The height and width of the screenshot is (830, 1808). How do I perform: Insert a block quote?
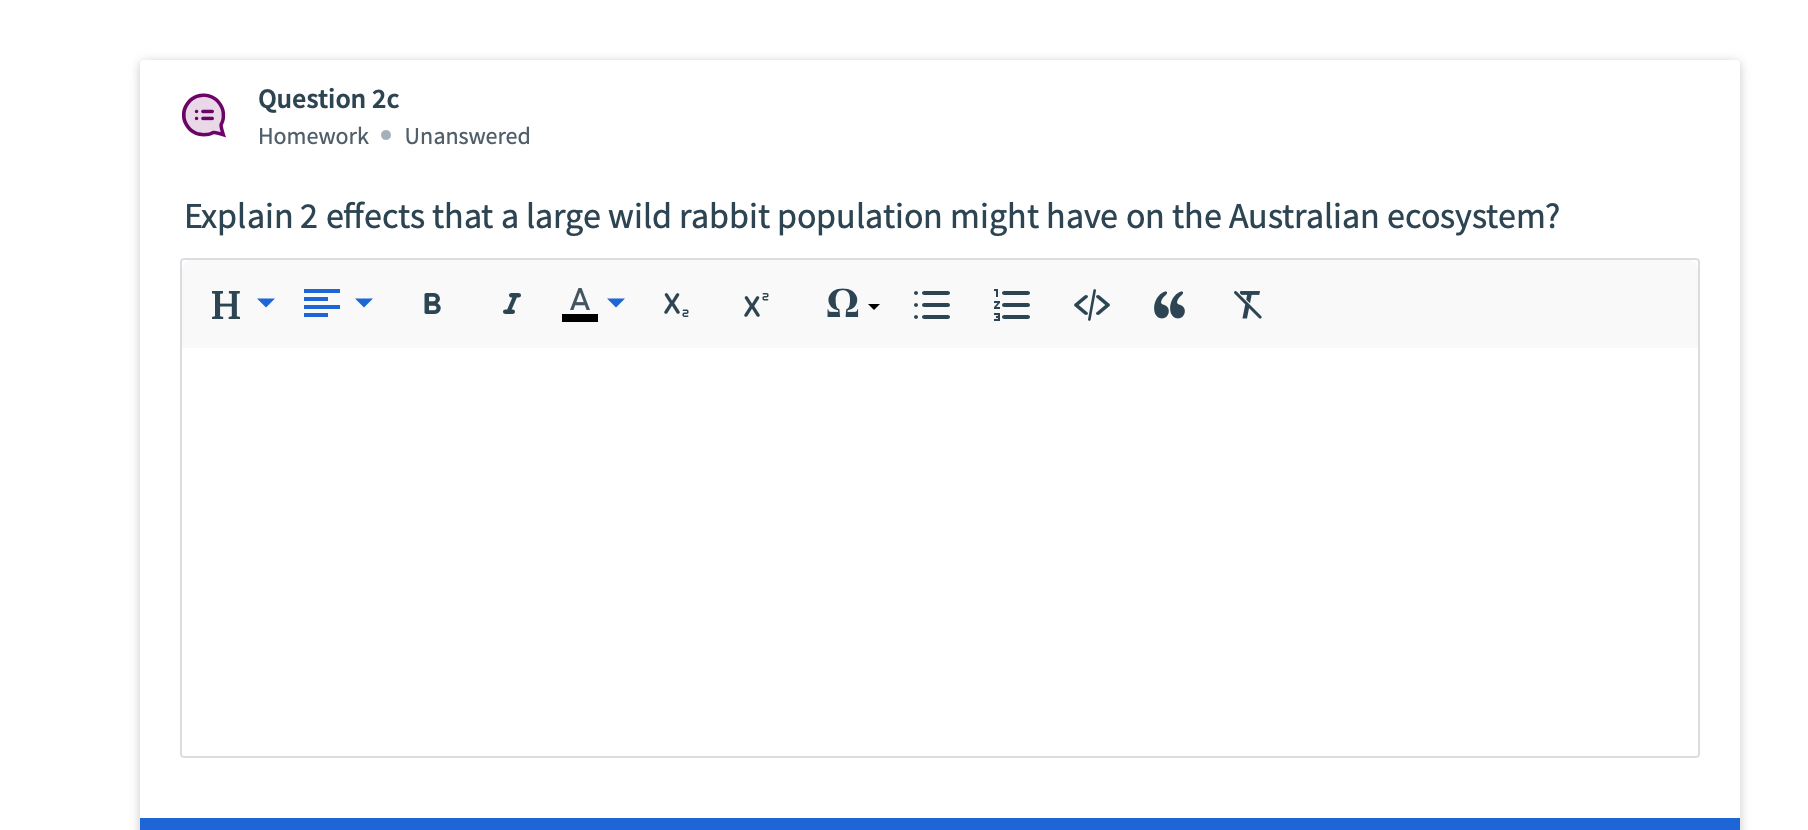click(1169, 305)
